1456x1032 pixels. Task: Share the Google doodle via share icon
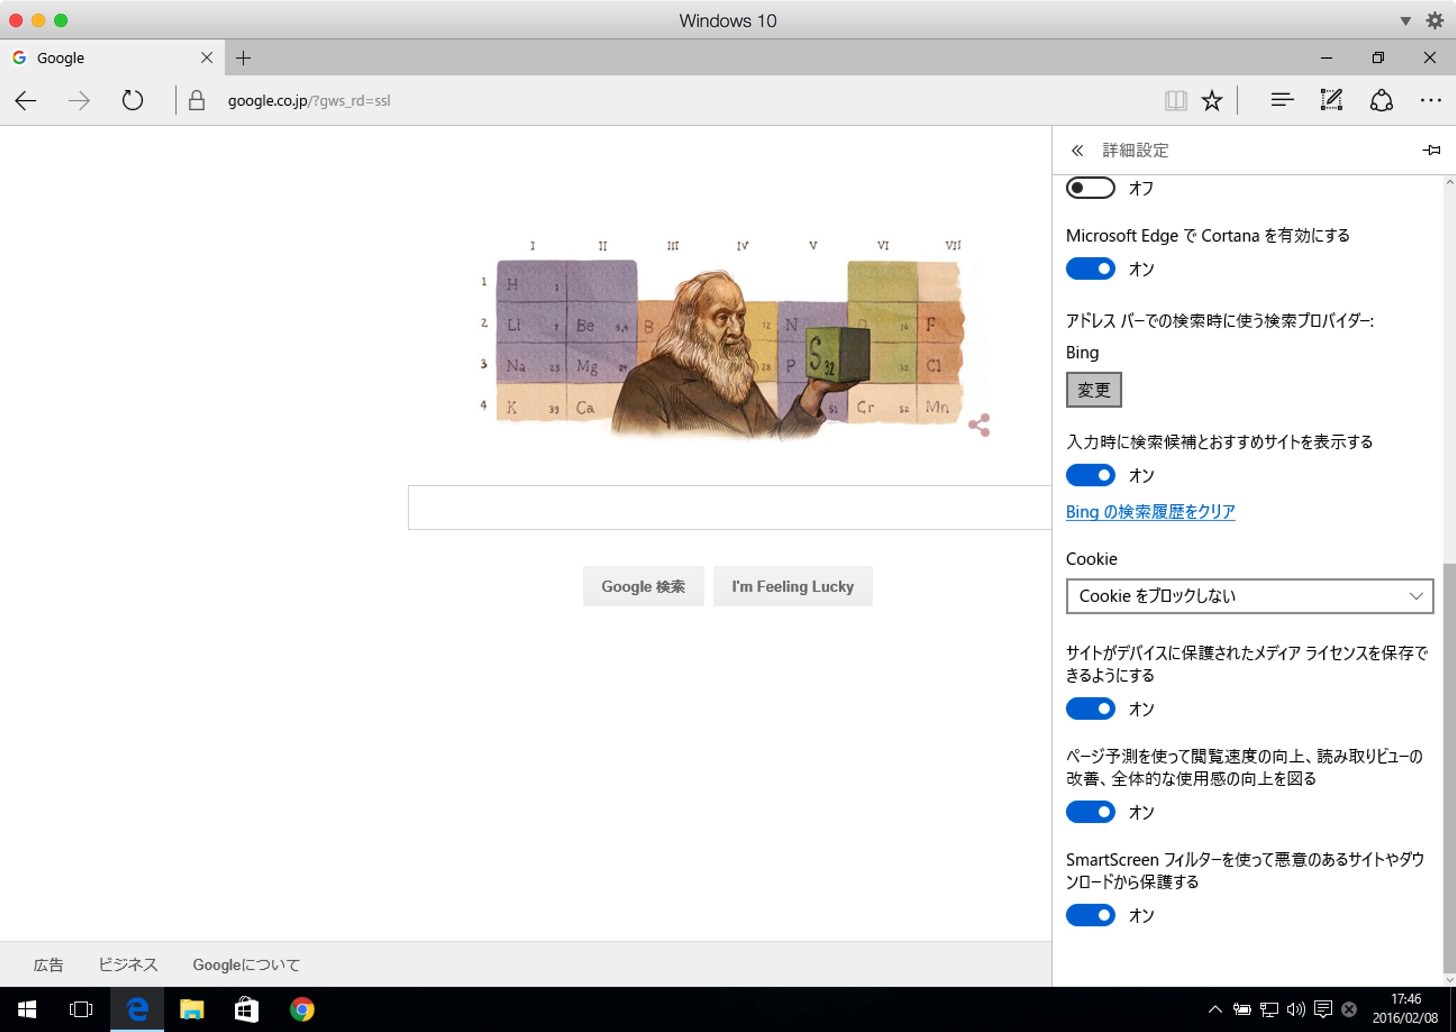979,425
